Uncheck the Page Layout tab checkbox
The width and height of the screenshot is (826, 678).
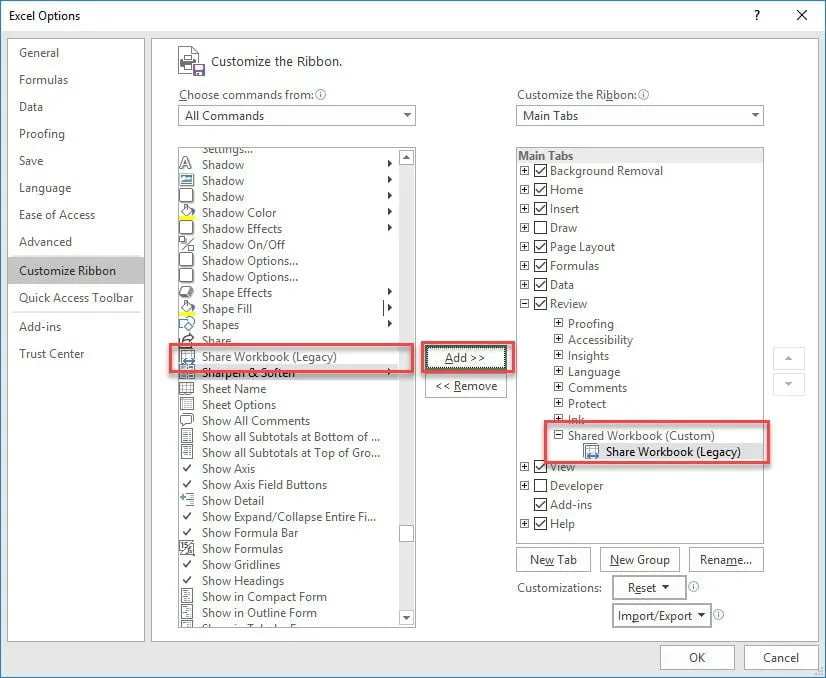pyautogui.click(x=541, y=247)
